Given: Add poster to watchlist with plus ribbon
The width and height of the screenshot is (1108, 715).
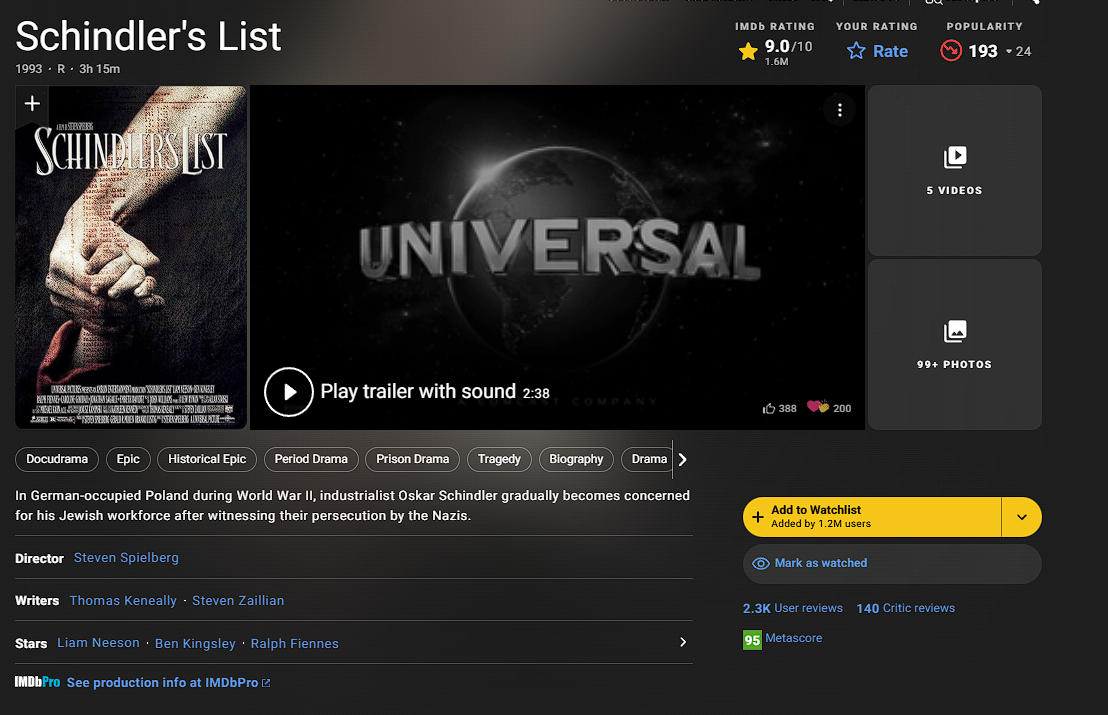Looking at the screenshot, I should point(32,105).
